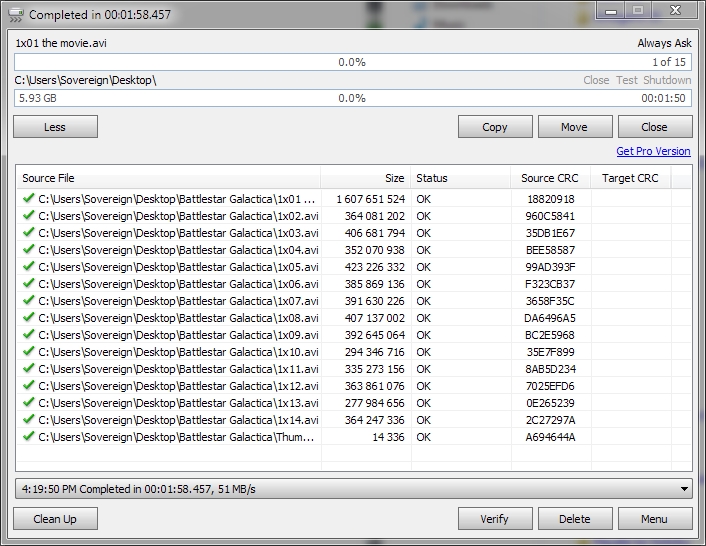The height and width of the screenshot is (546, 706).
Task: Click the total progress bar showing 5.93 GB
Action: [x=353, y=98]
